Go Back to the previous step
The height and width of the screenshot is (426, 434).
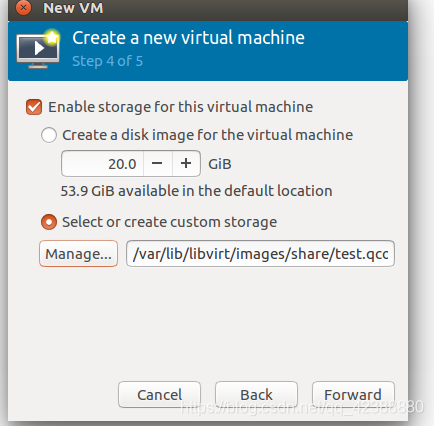256,395
